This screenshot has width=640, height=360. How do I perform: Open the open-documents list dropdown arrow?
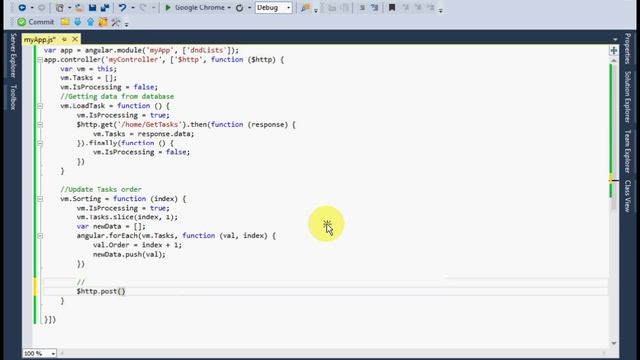coord(615,40)
